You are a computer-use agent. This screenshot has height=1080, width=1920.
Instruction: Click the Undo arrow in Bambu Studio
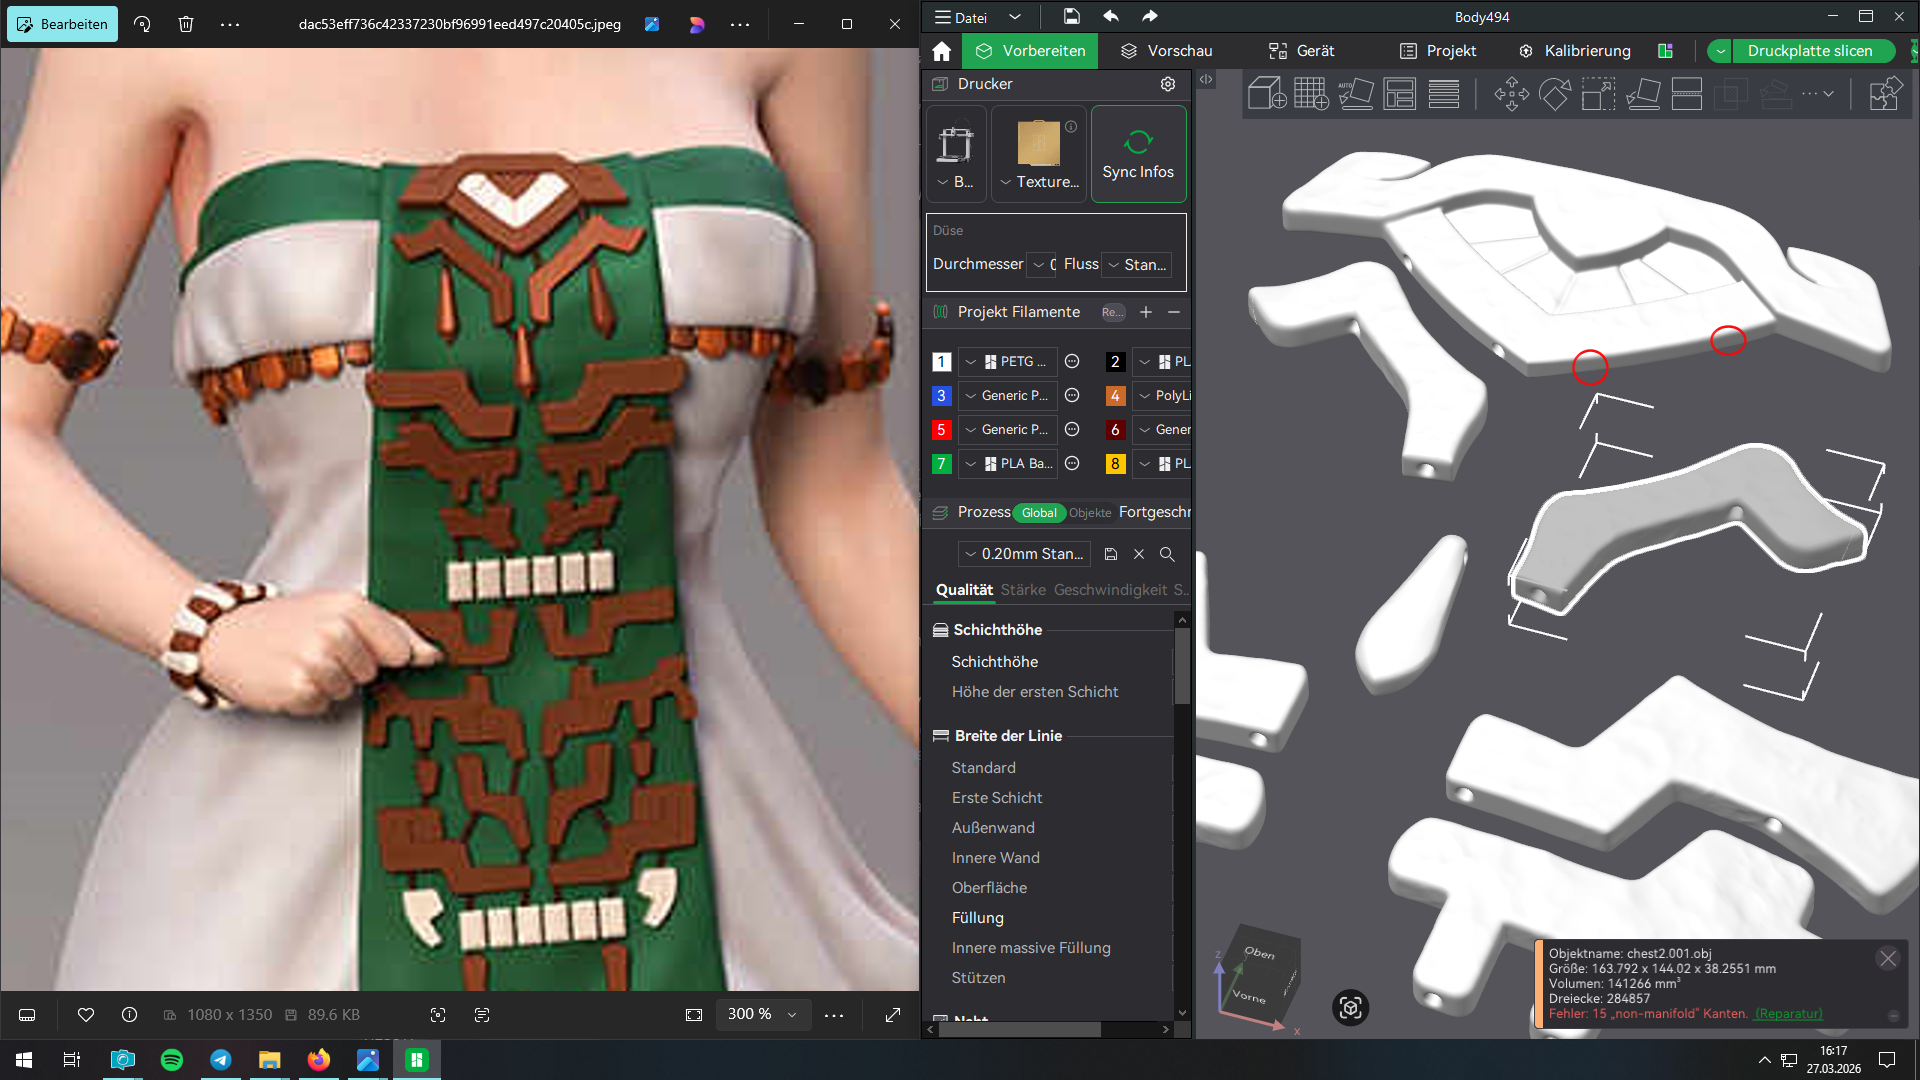coord(1111,16)
